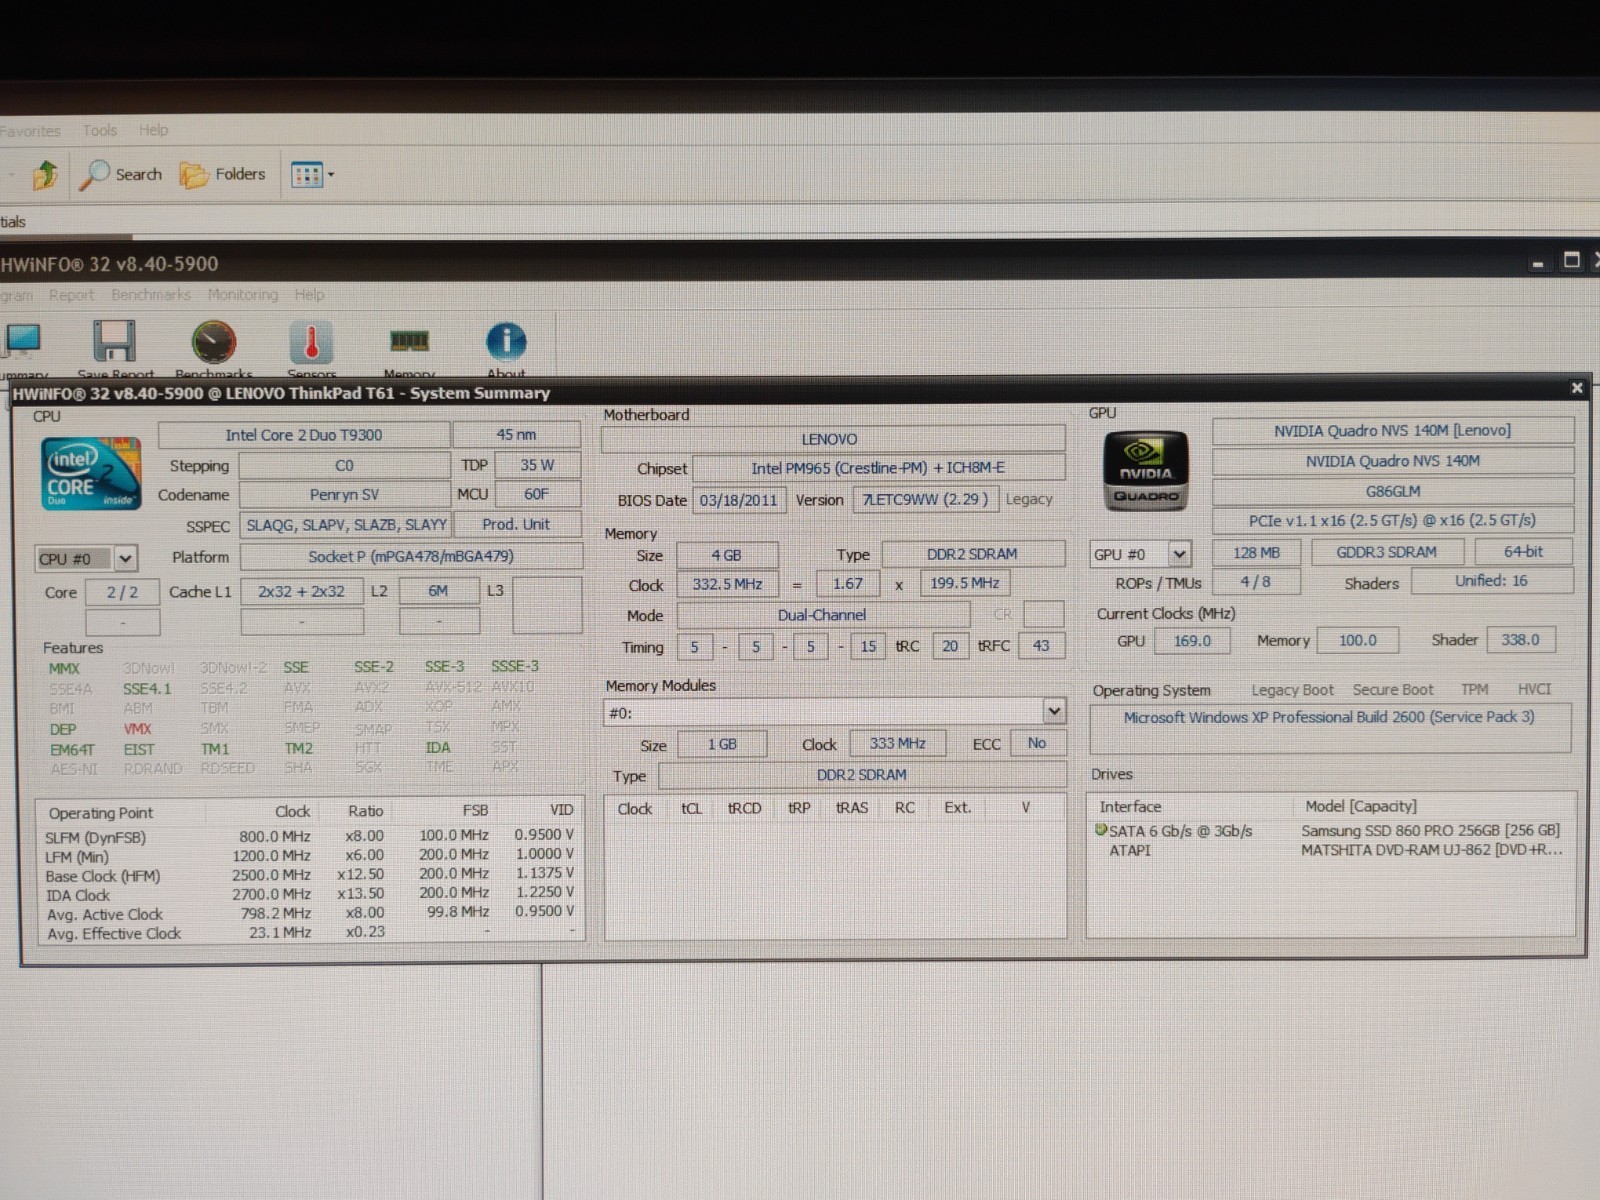Click the Intel Core 2 Duo logo
Image resolution: width=1600 pixels, height=1200 pixels.
[x=91, y=473]
